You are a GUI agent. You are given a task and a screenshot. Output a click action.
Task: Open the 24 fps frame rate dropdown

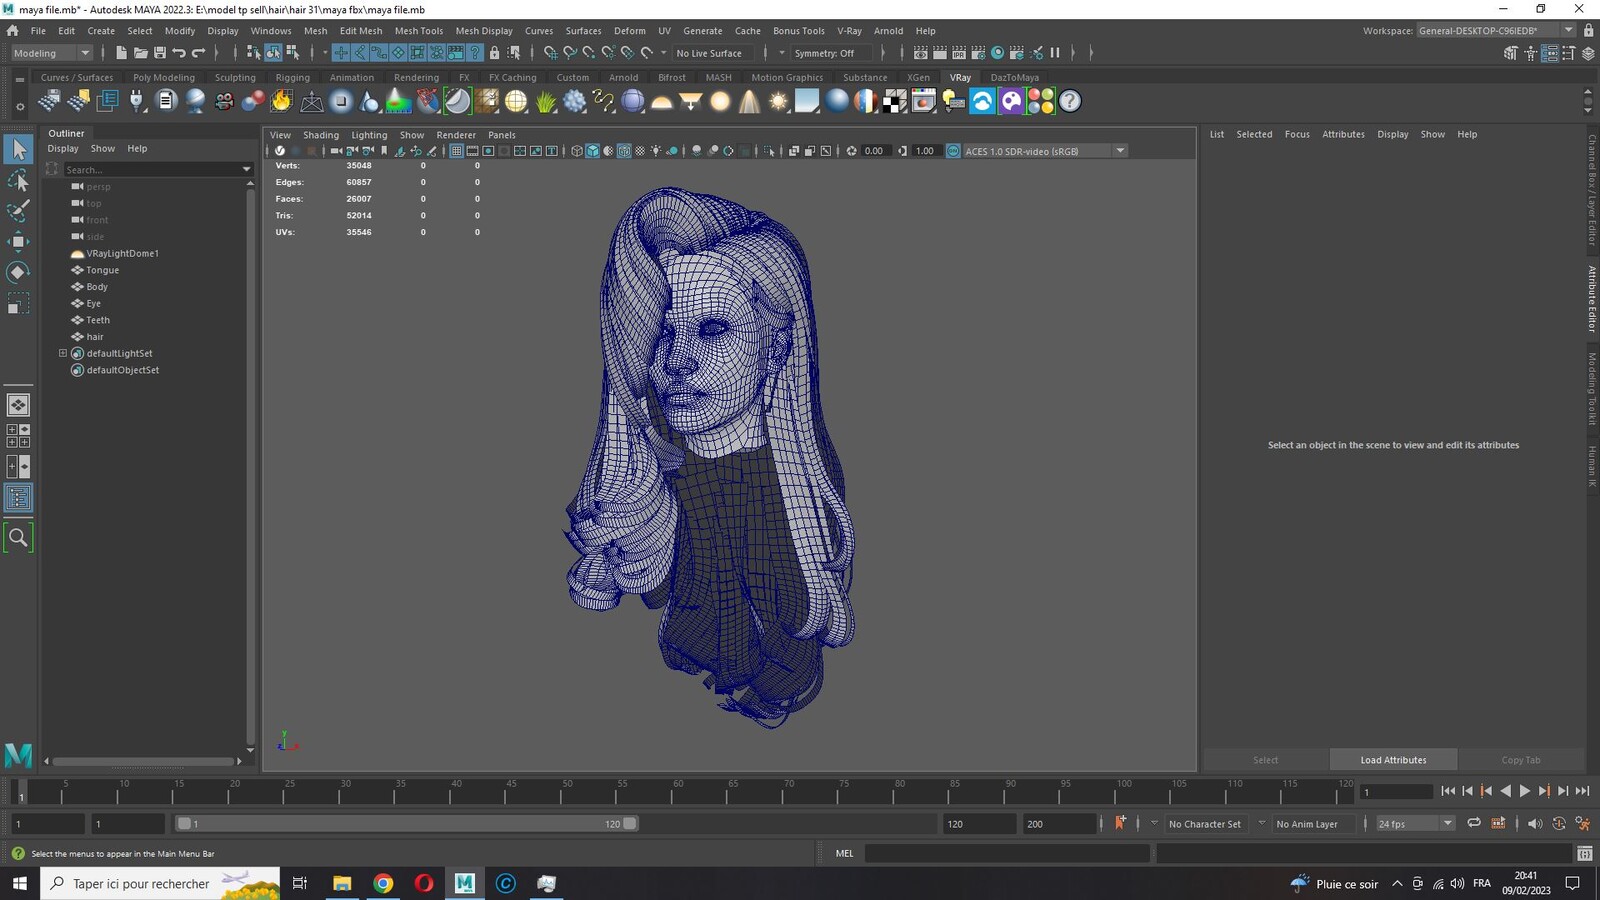1414,824
